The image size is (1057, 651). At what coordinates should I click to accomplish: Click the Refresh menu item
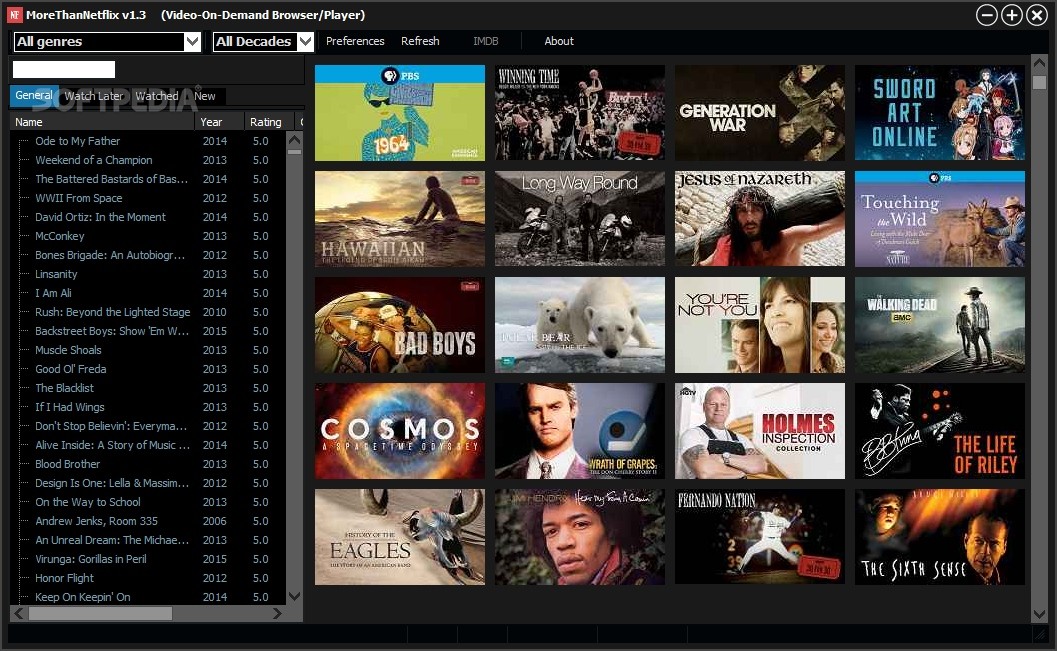click(x=420, y=41)
